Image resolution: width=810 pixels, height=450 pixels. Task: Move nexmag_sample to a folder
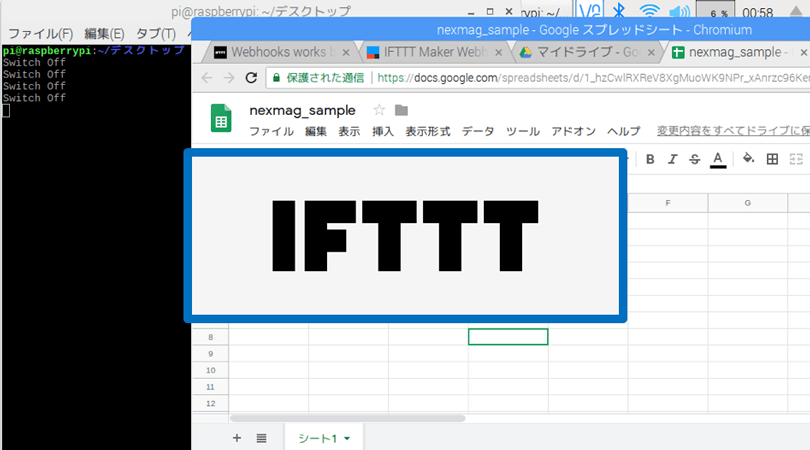(x=401, y=110)
